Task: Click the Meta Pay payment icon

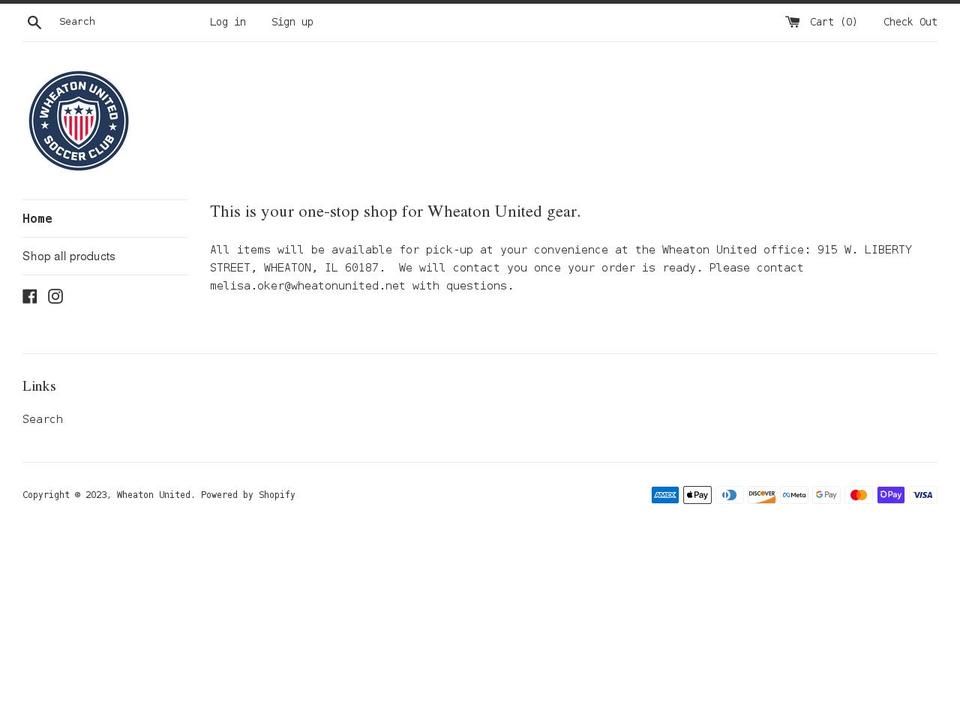Action: point(794,495)
